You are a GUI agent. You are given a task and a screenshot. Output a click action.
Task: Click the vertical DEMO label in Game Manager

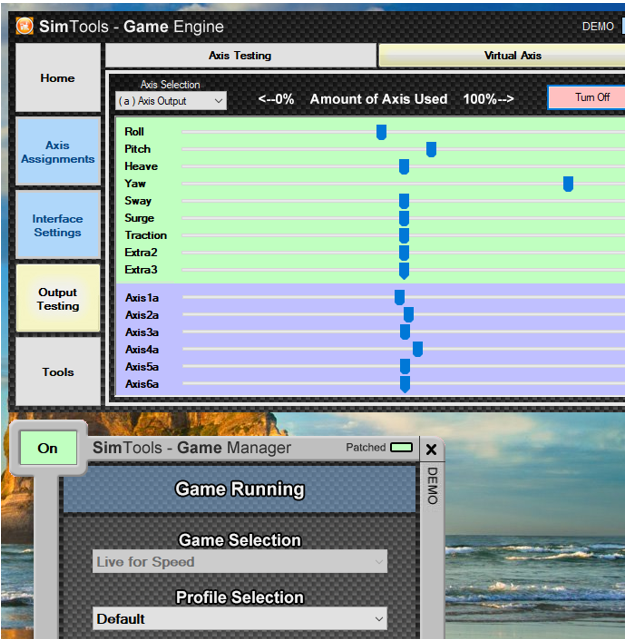pos(432,486)
